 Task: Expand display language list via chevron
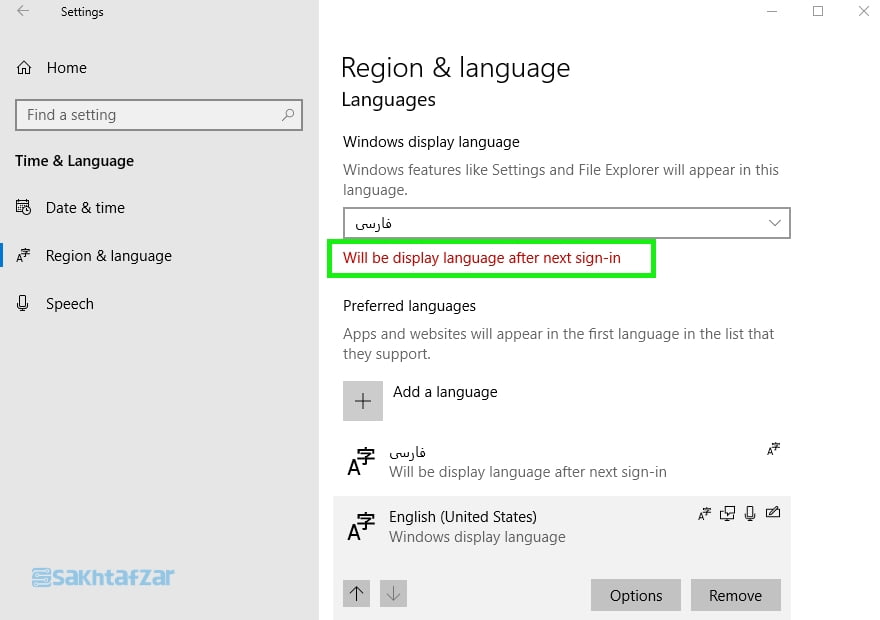click(x=774, y=223)
